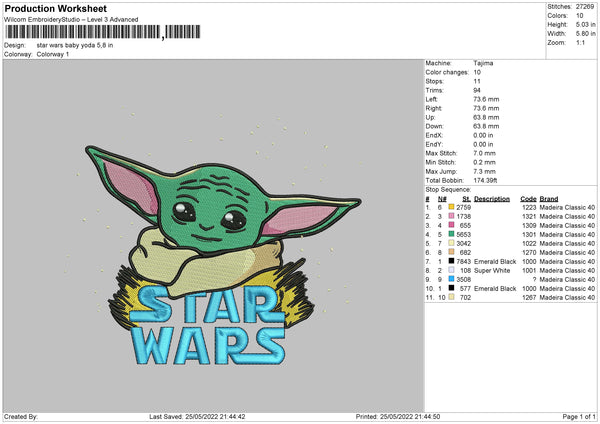Click the Brand column header
The image size is (600, 424).
549,199
